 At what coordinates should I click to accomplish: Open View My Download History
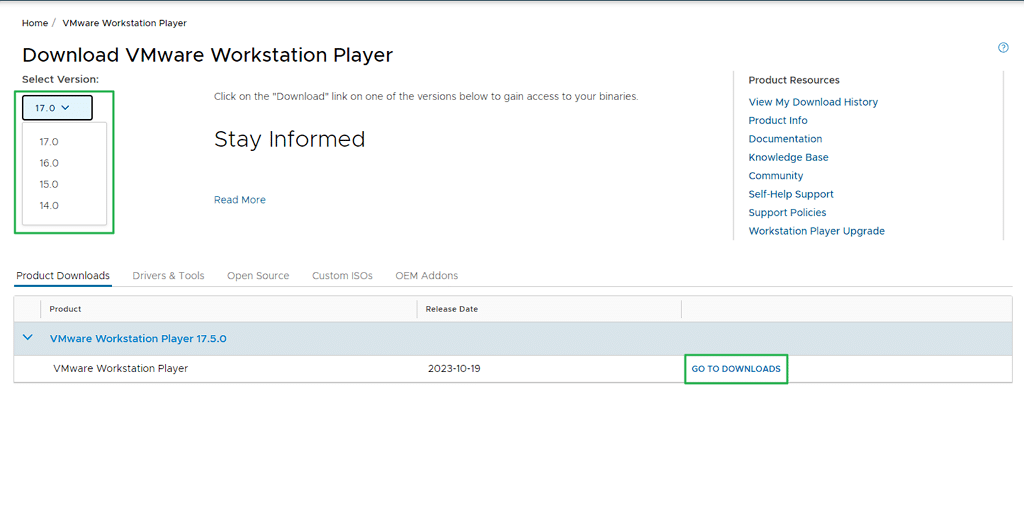(813, 102)
